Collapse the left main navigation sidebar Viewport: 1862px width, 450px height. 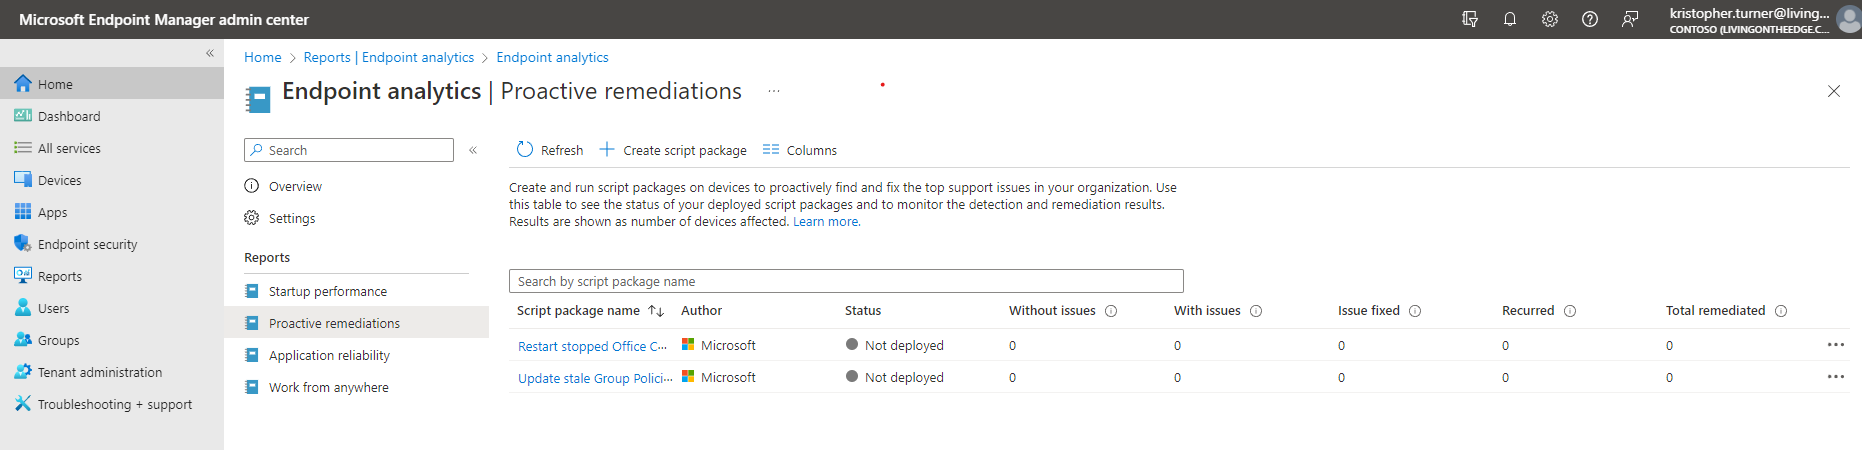tap(210, 53)
